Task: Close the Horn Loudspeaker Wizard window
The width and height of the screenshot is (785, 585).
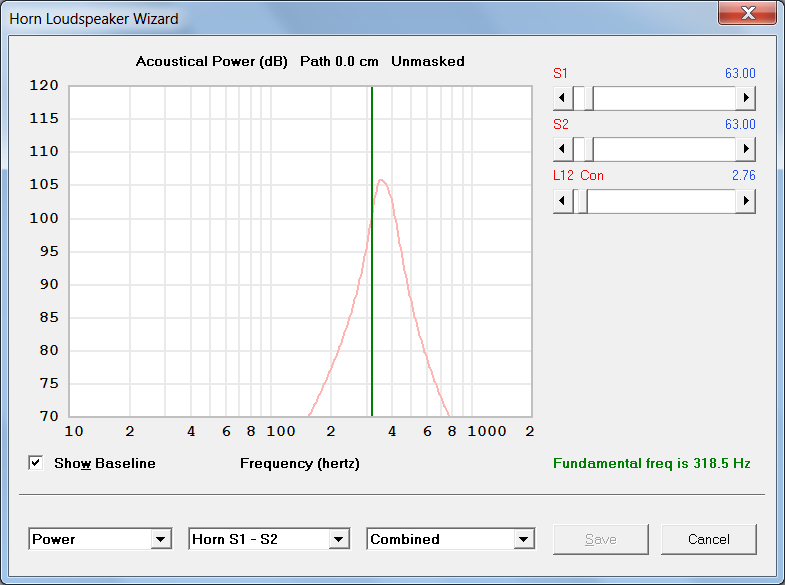Action: [747, 13]
